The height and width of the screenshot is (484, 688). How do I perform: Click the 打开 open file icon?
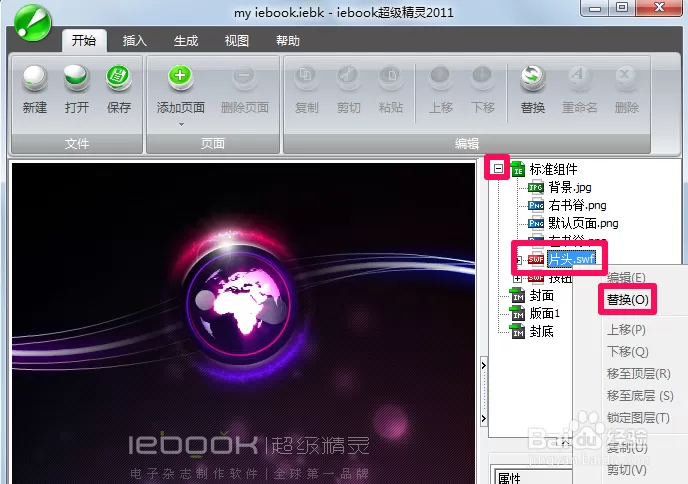click(76, 78)
